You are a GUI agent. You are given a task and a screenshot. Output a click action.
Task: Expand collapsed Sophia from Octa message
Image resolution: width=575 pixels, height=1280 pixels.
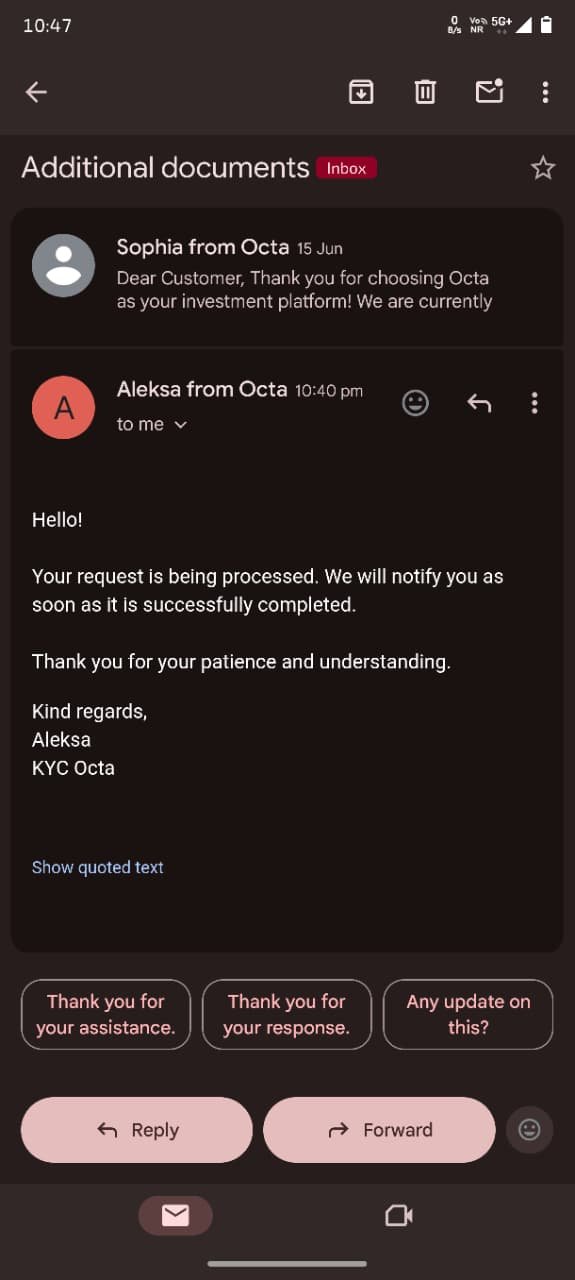pos(287,275)
